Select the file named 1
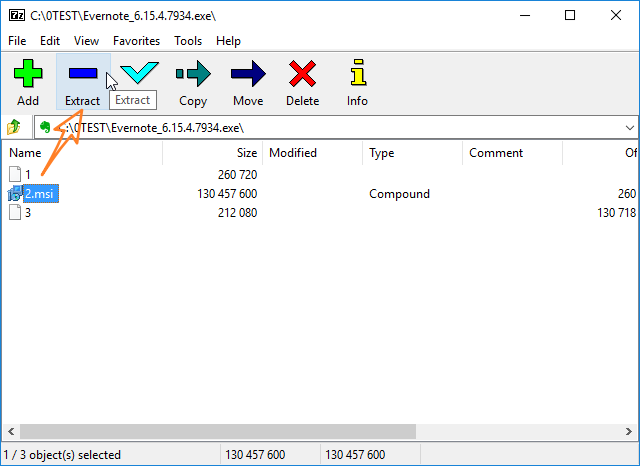This screenshot has width=640, height=466. tap(28, 175)
